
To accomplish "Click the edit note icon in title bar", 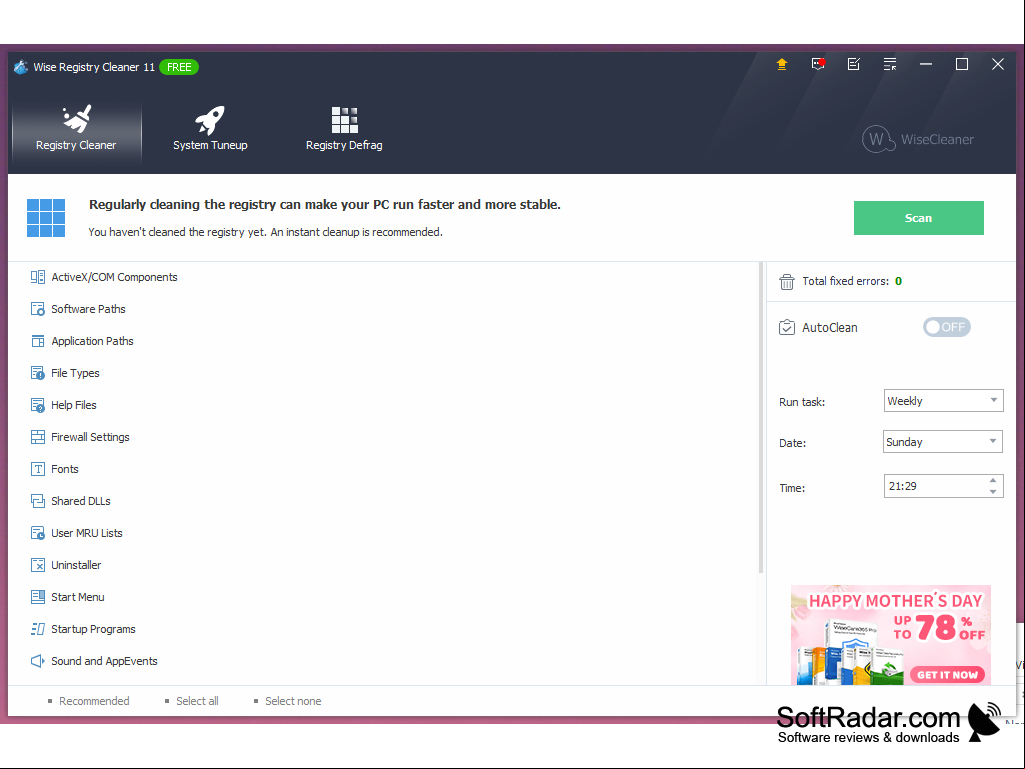I will click(x=854, y=64).
